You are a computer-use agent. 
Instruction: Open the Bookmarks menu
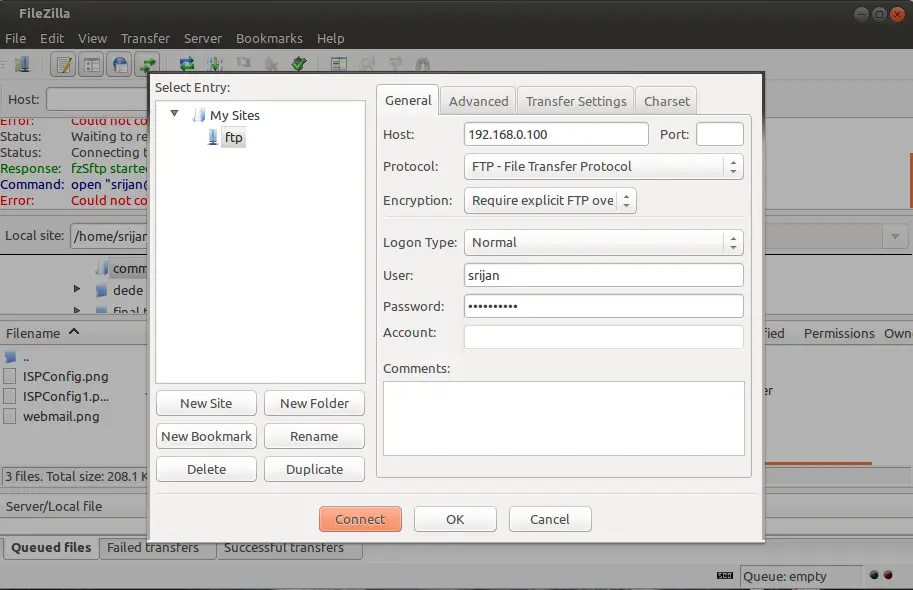coord(269,38)
